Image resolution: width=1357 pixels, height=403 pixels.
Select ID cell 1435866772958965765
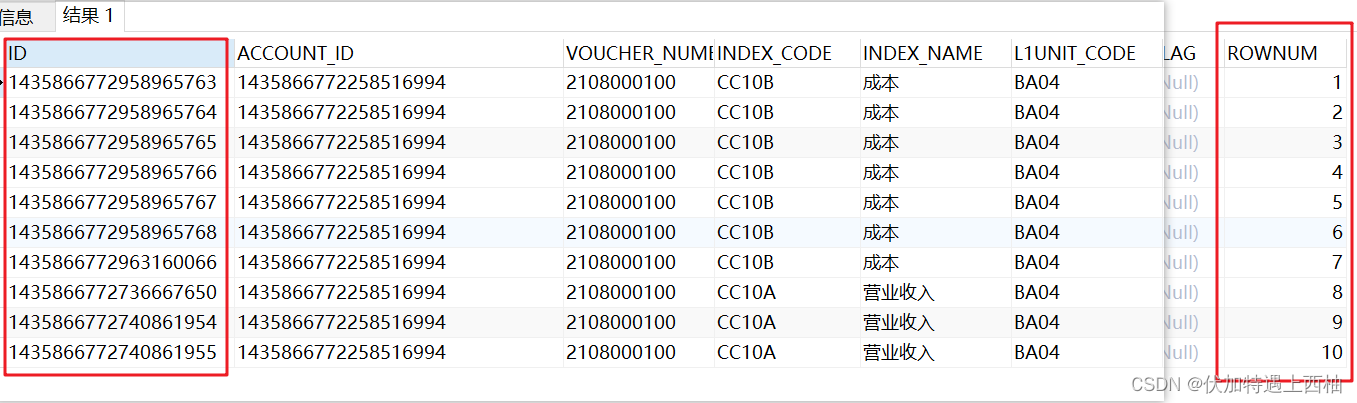(x=118, y=143)
